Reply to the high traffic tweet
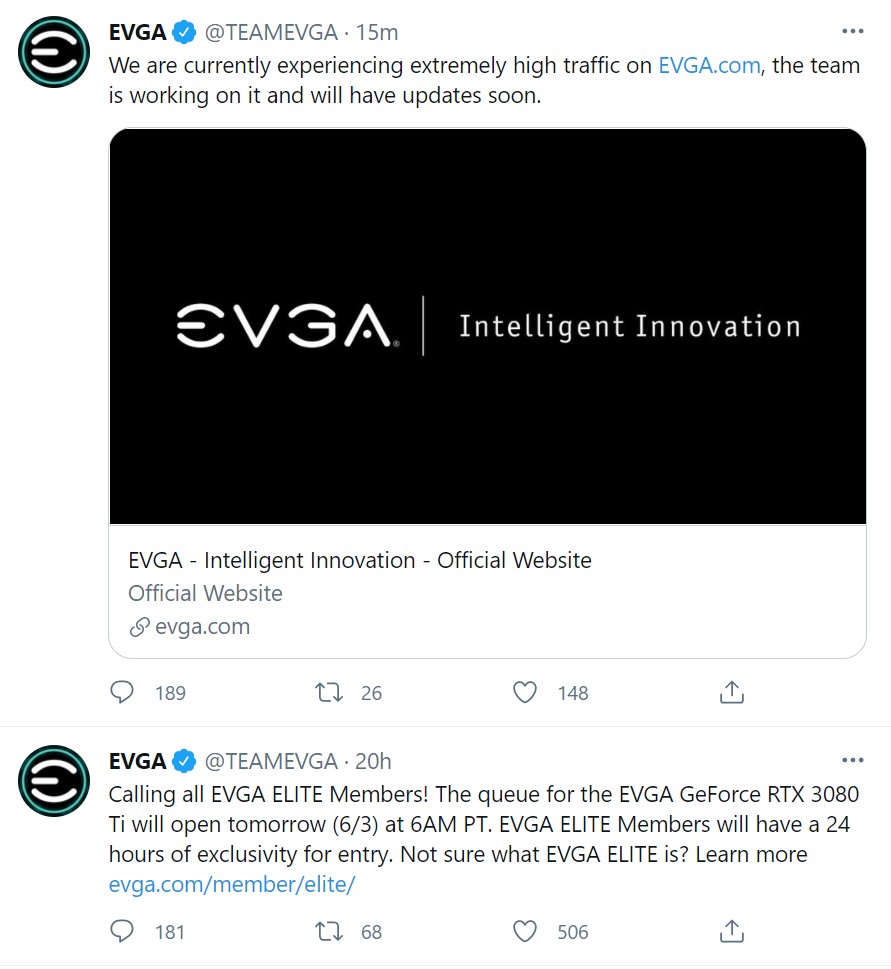The width and height of the screenshot is (891, 969). (122, 692)
